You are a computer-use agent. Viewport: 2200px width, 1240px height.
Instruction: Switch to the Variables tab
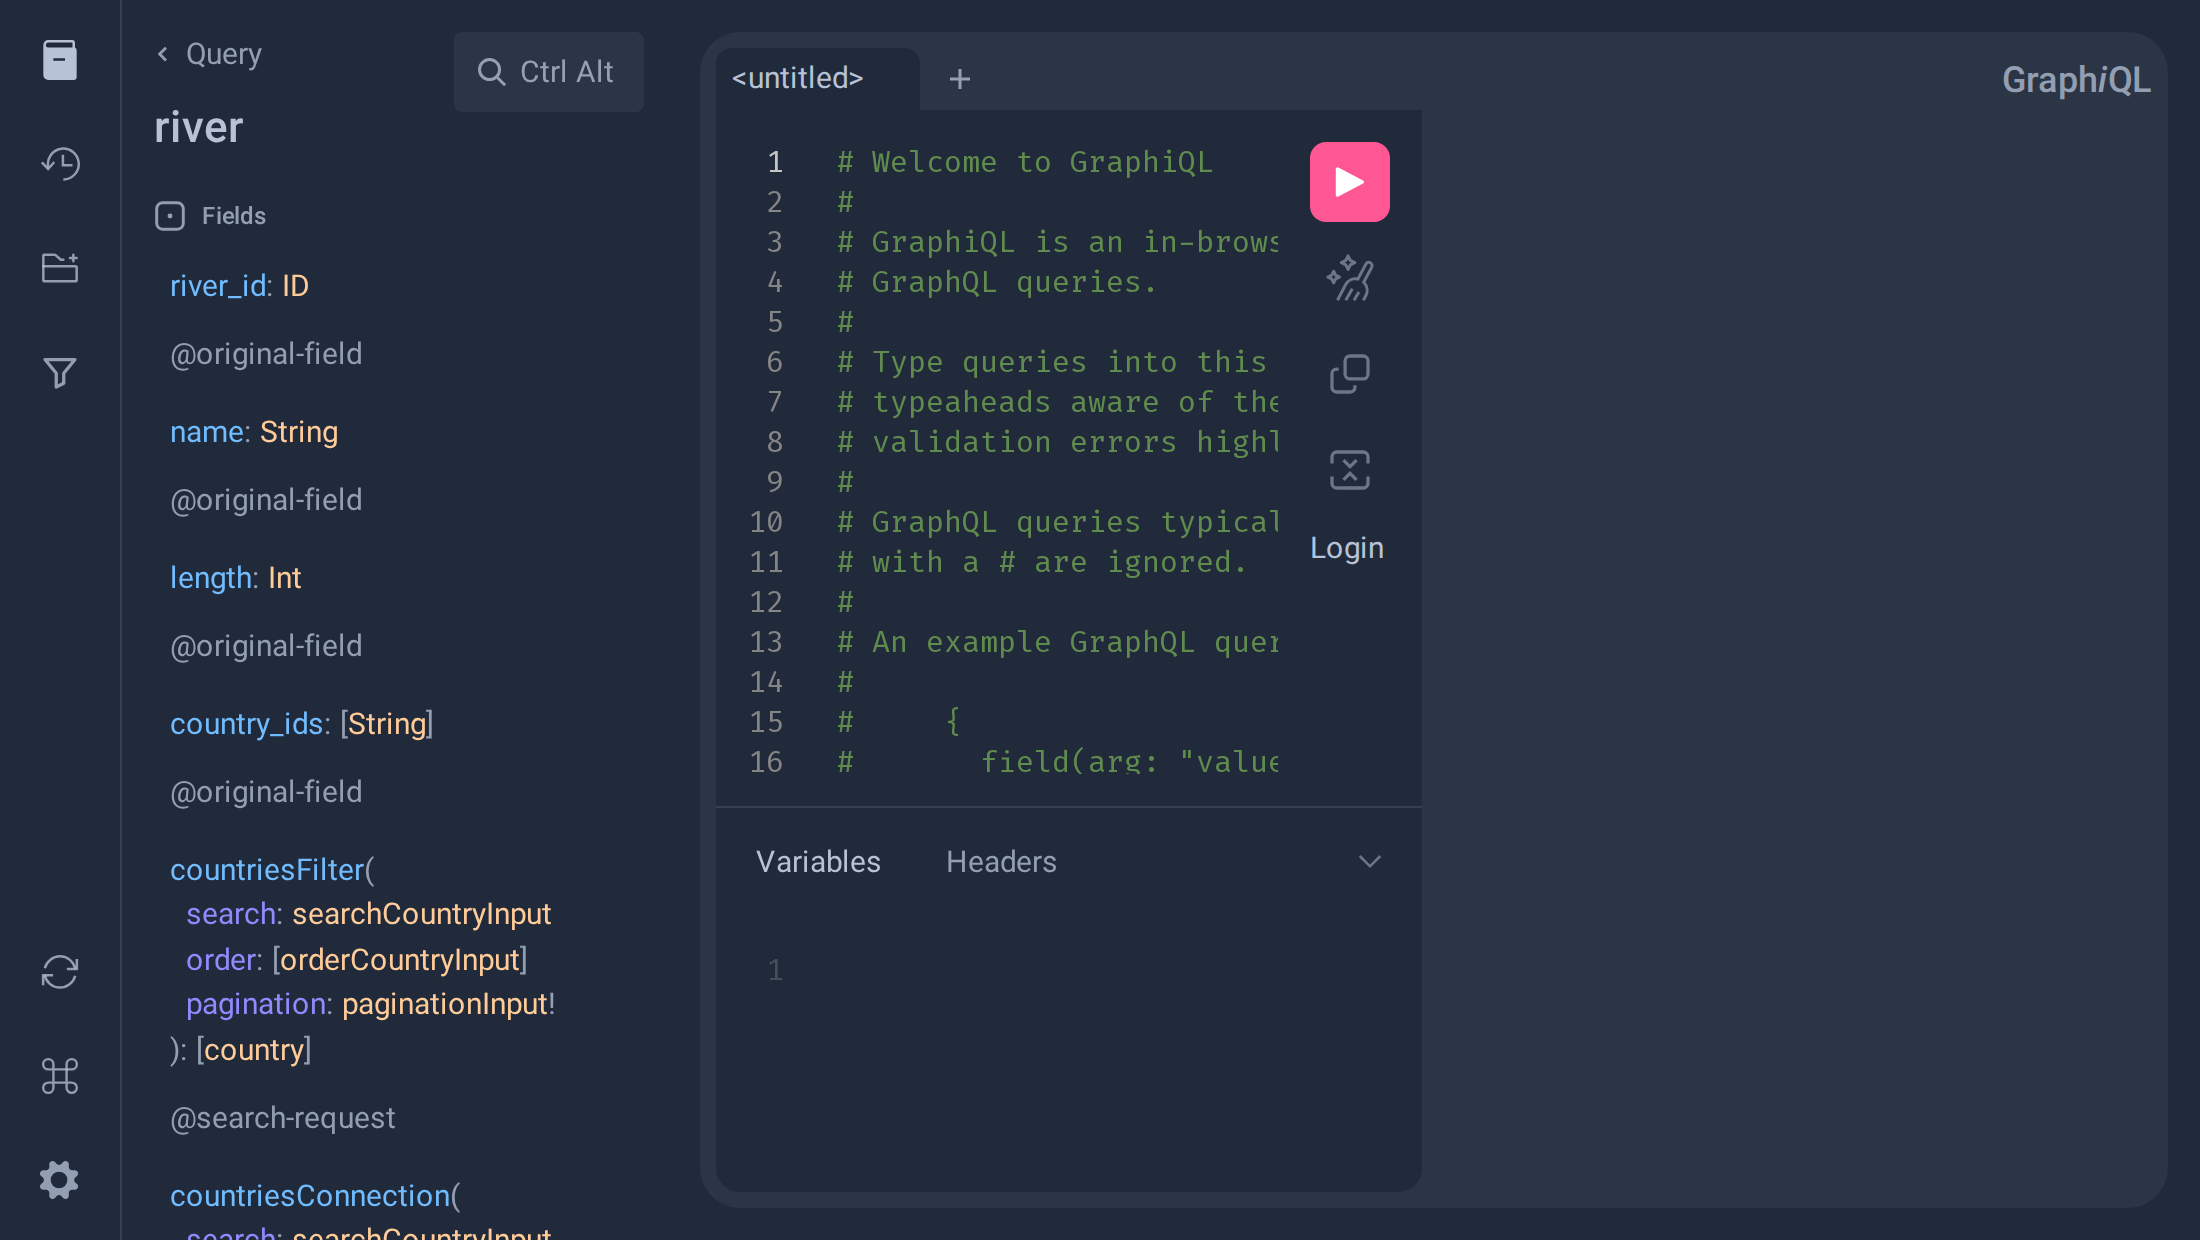(x=818, y=862)
